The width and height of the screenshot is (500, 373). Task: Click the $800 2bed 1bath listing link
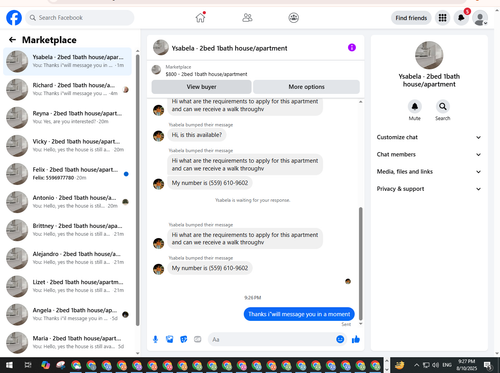(x=206, y=74)
